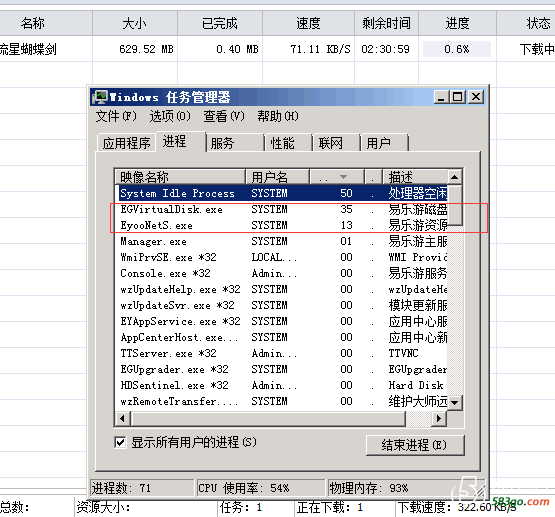Open the 查看(V) menu

click(224, 116)
